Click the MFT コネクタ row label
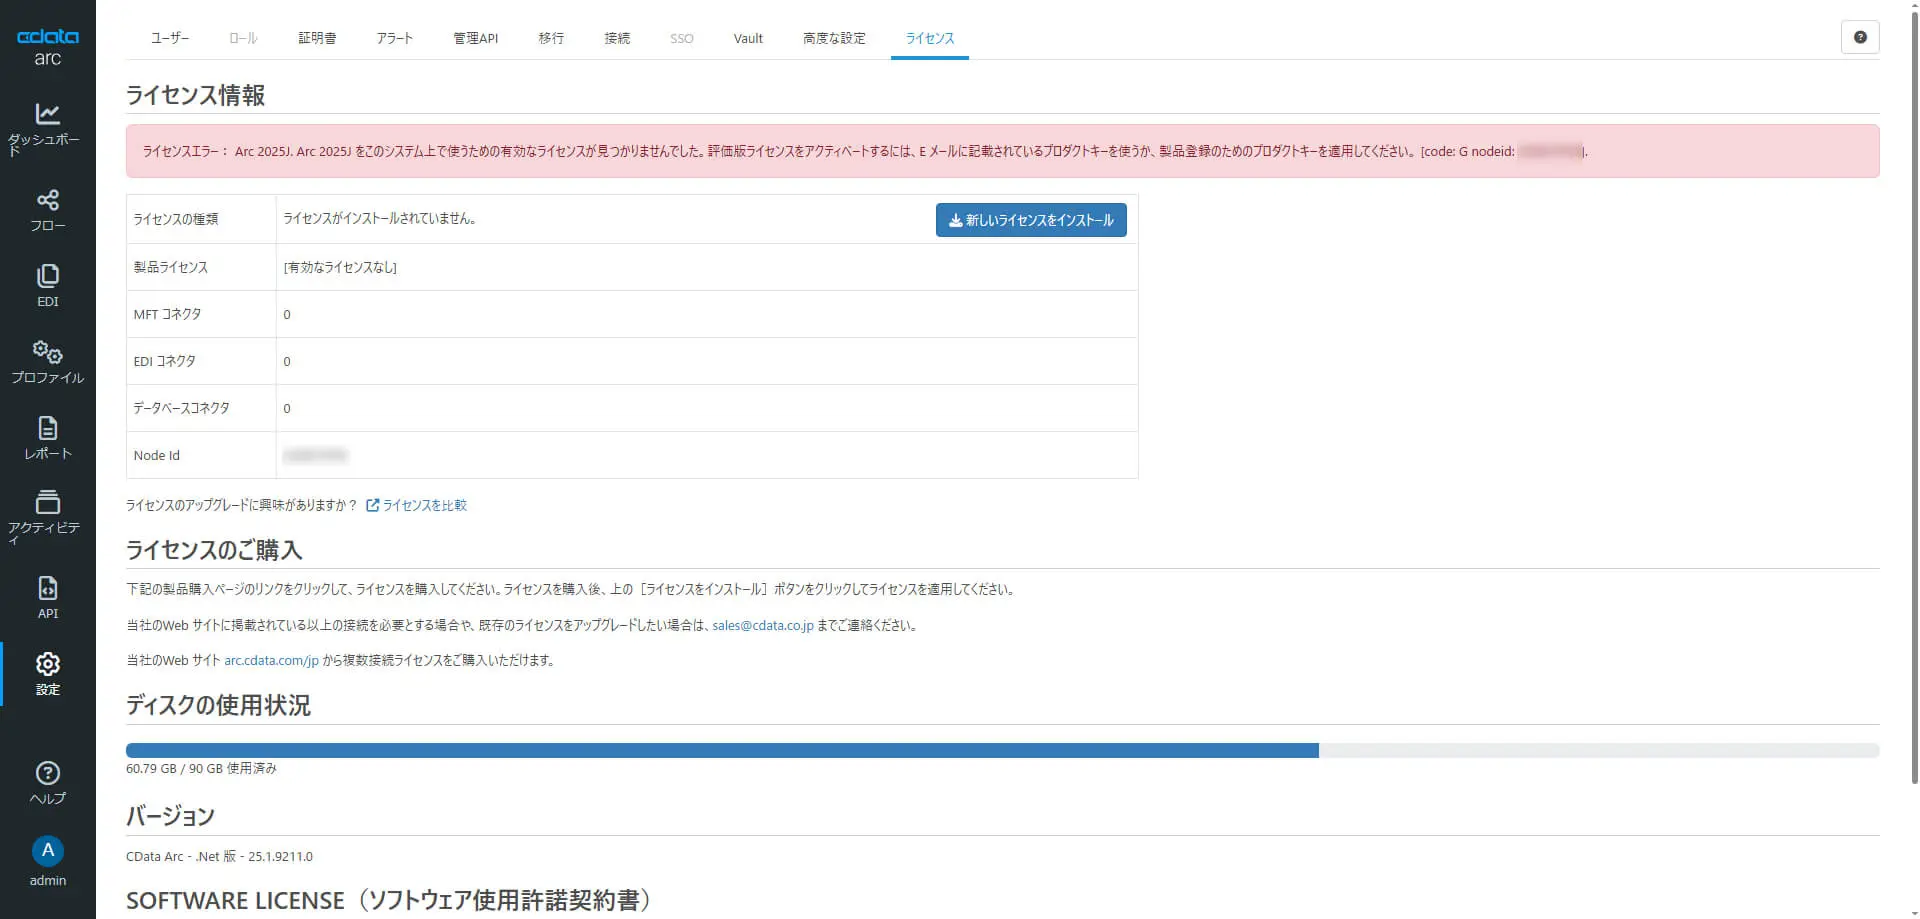 click(167, 314)
